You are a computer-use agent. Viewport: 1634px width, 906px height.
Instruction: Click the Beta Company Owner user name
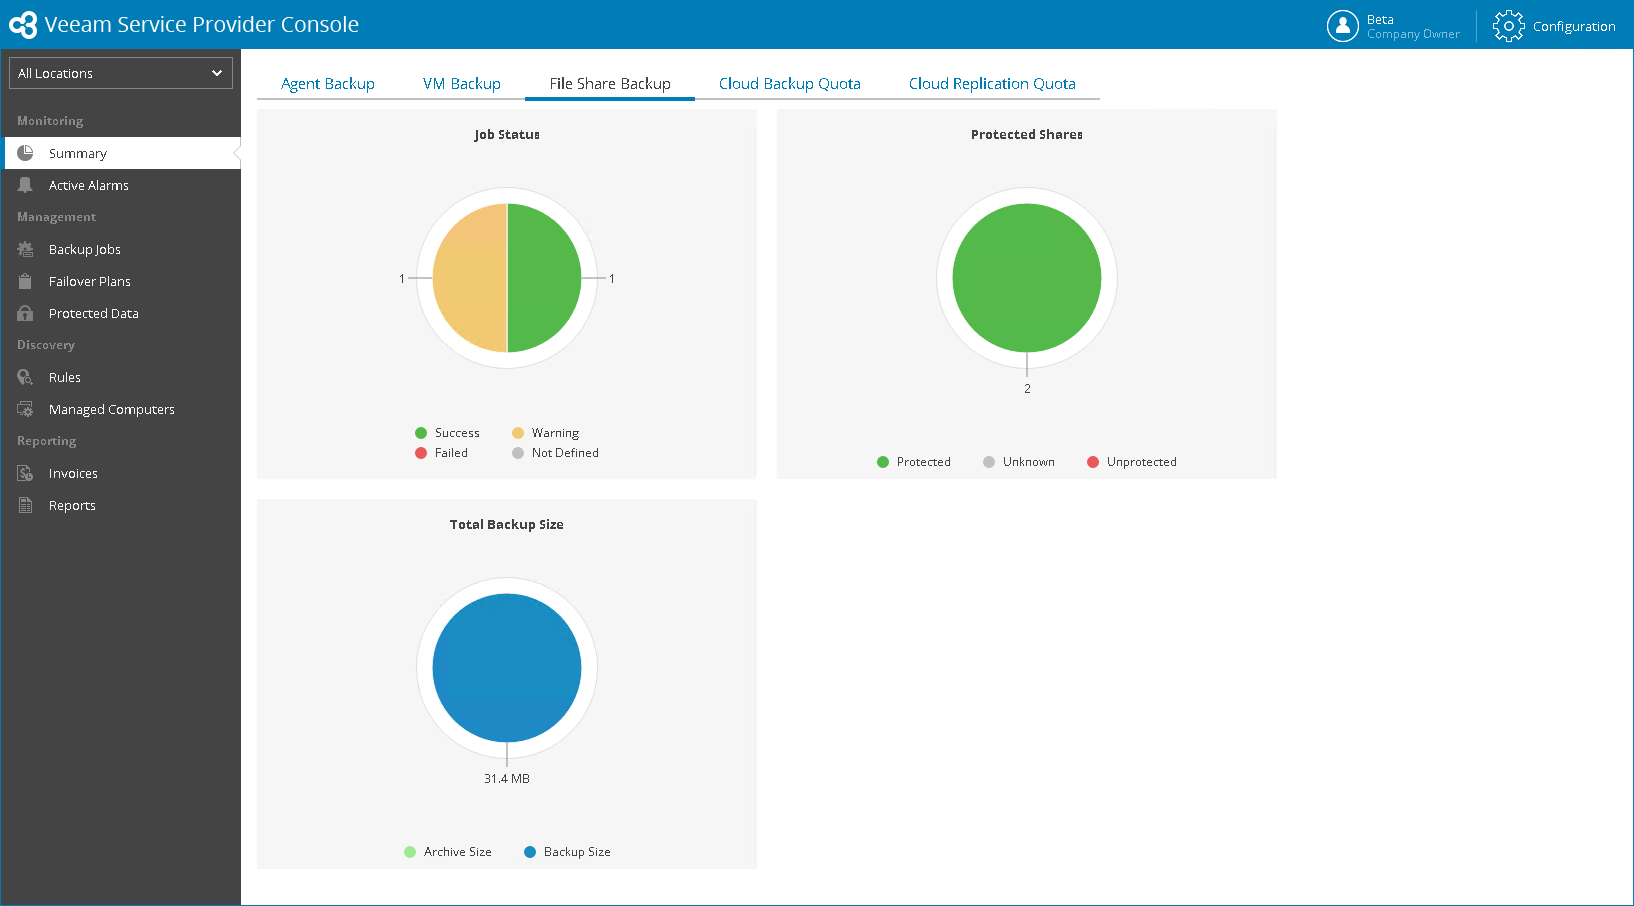point(1413,27)
